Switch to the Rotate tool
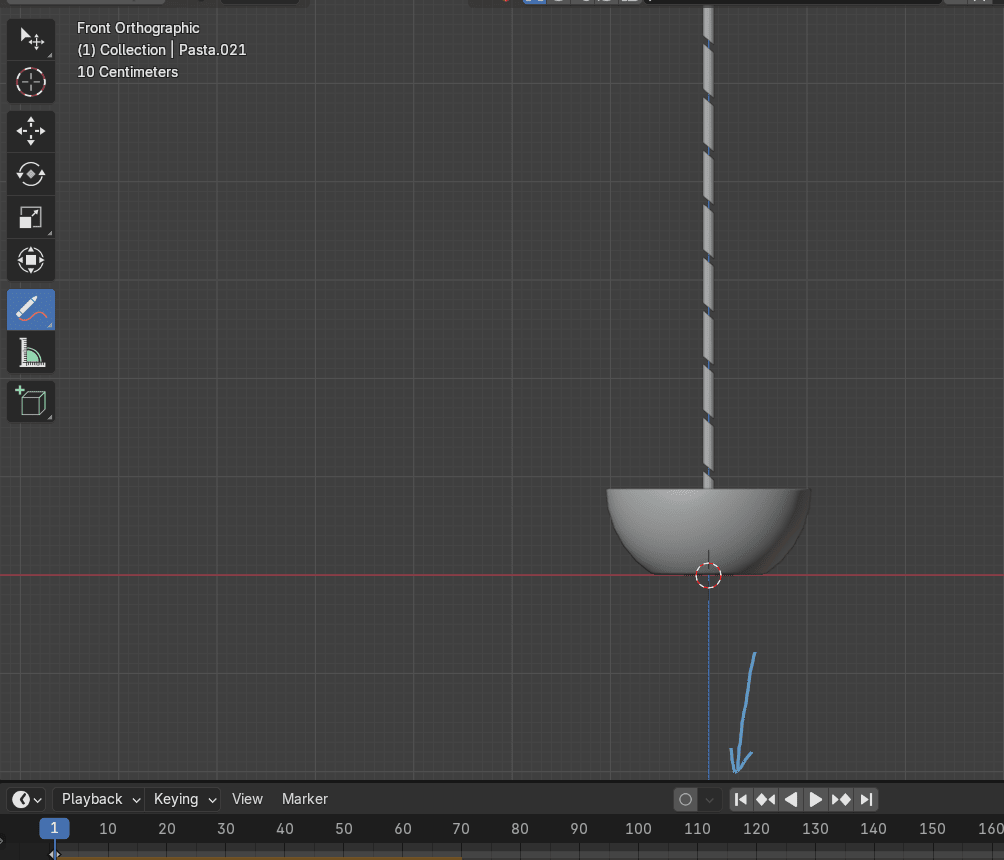 pyautogui.click(x=31, y=174)
